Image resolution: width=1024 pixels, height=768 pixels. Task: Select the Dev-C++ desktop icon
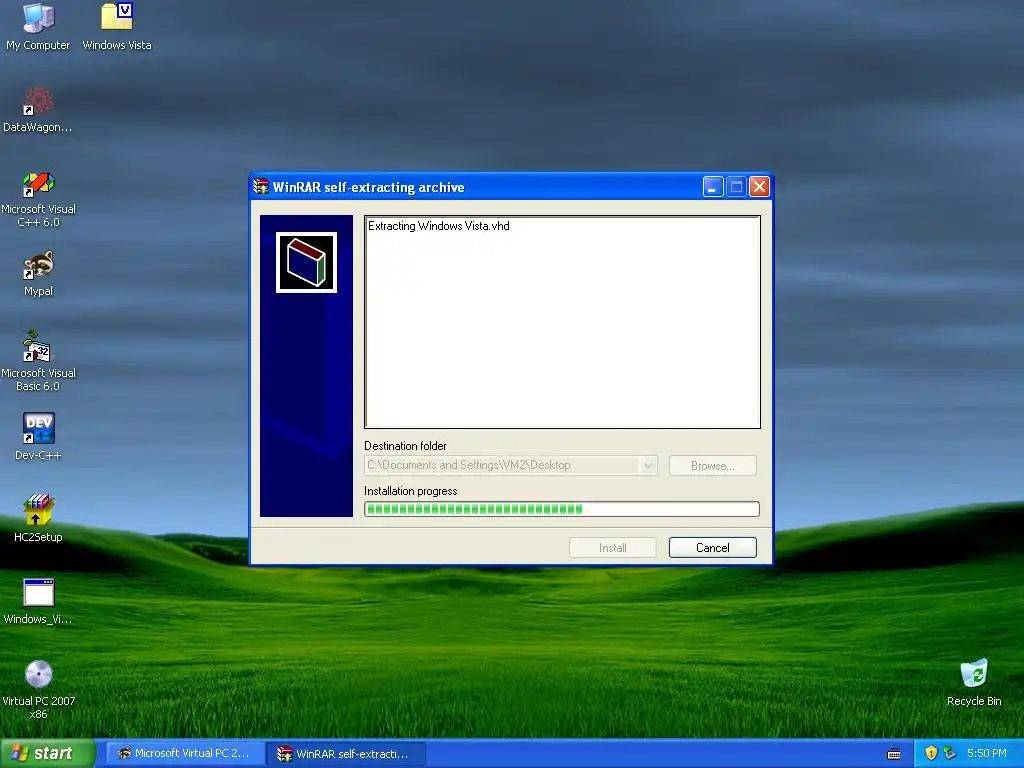(x=38, y=428)
